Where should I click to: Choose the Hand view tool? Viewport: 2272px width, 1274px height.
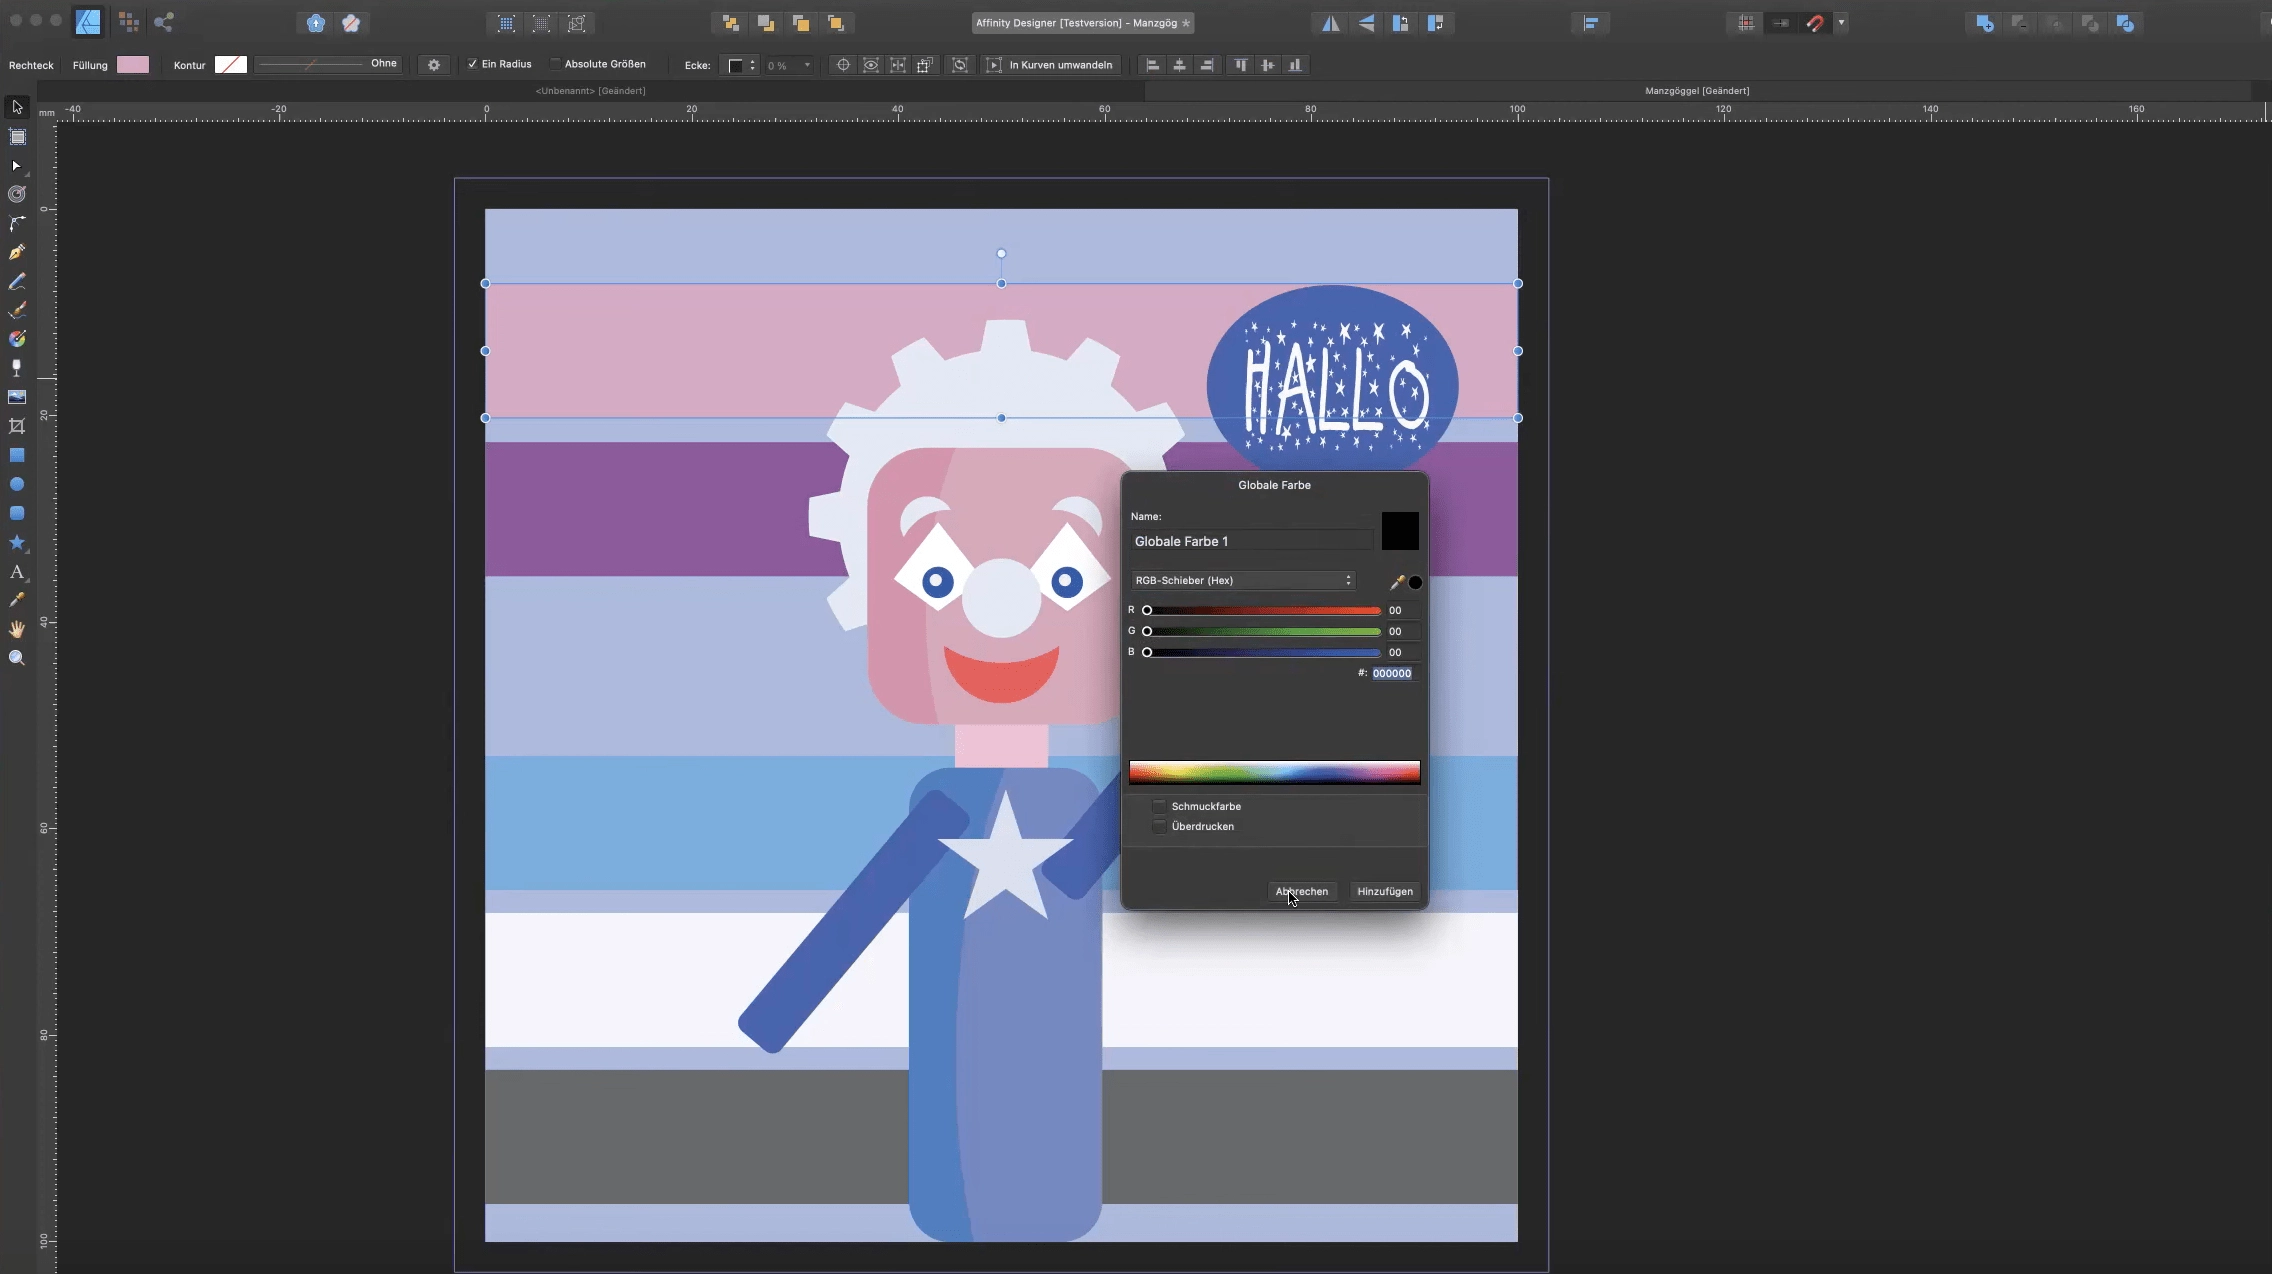click(x=17, y=629)
